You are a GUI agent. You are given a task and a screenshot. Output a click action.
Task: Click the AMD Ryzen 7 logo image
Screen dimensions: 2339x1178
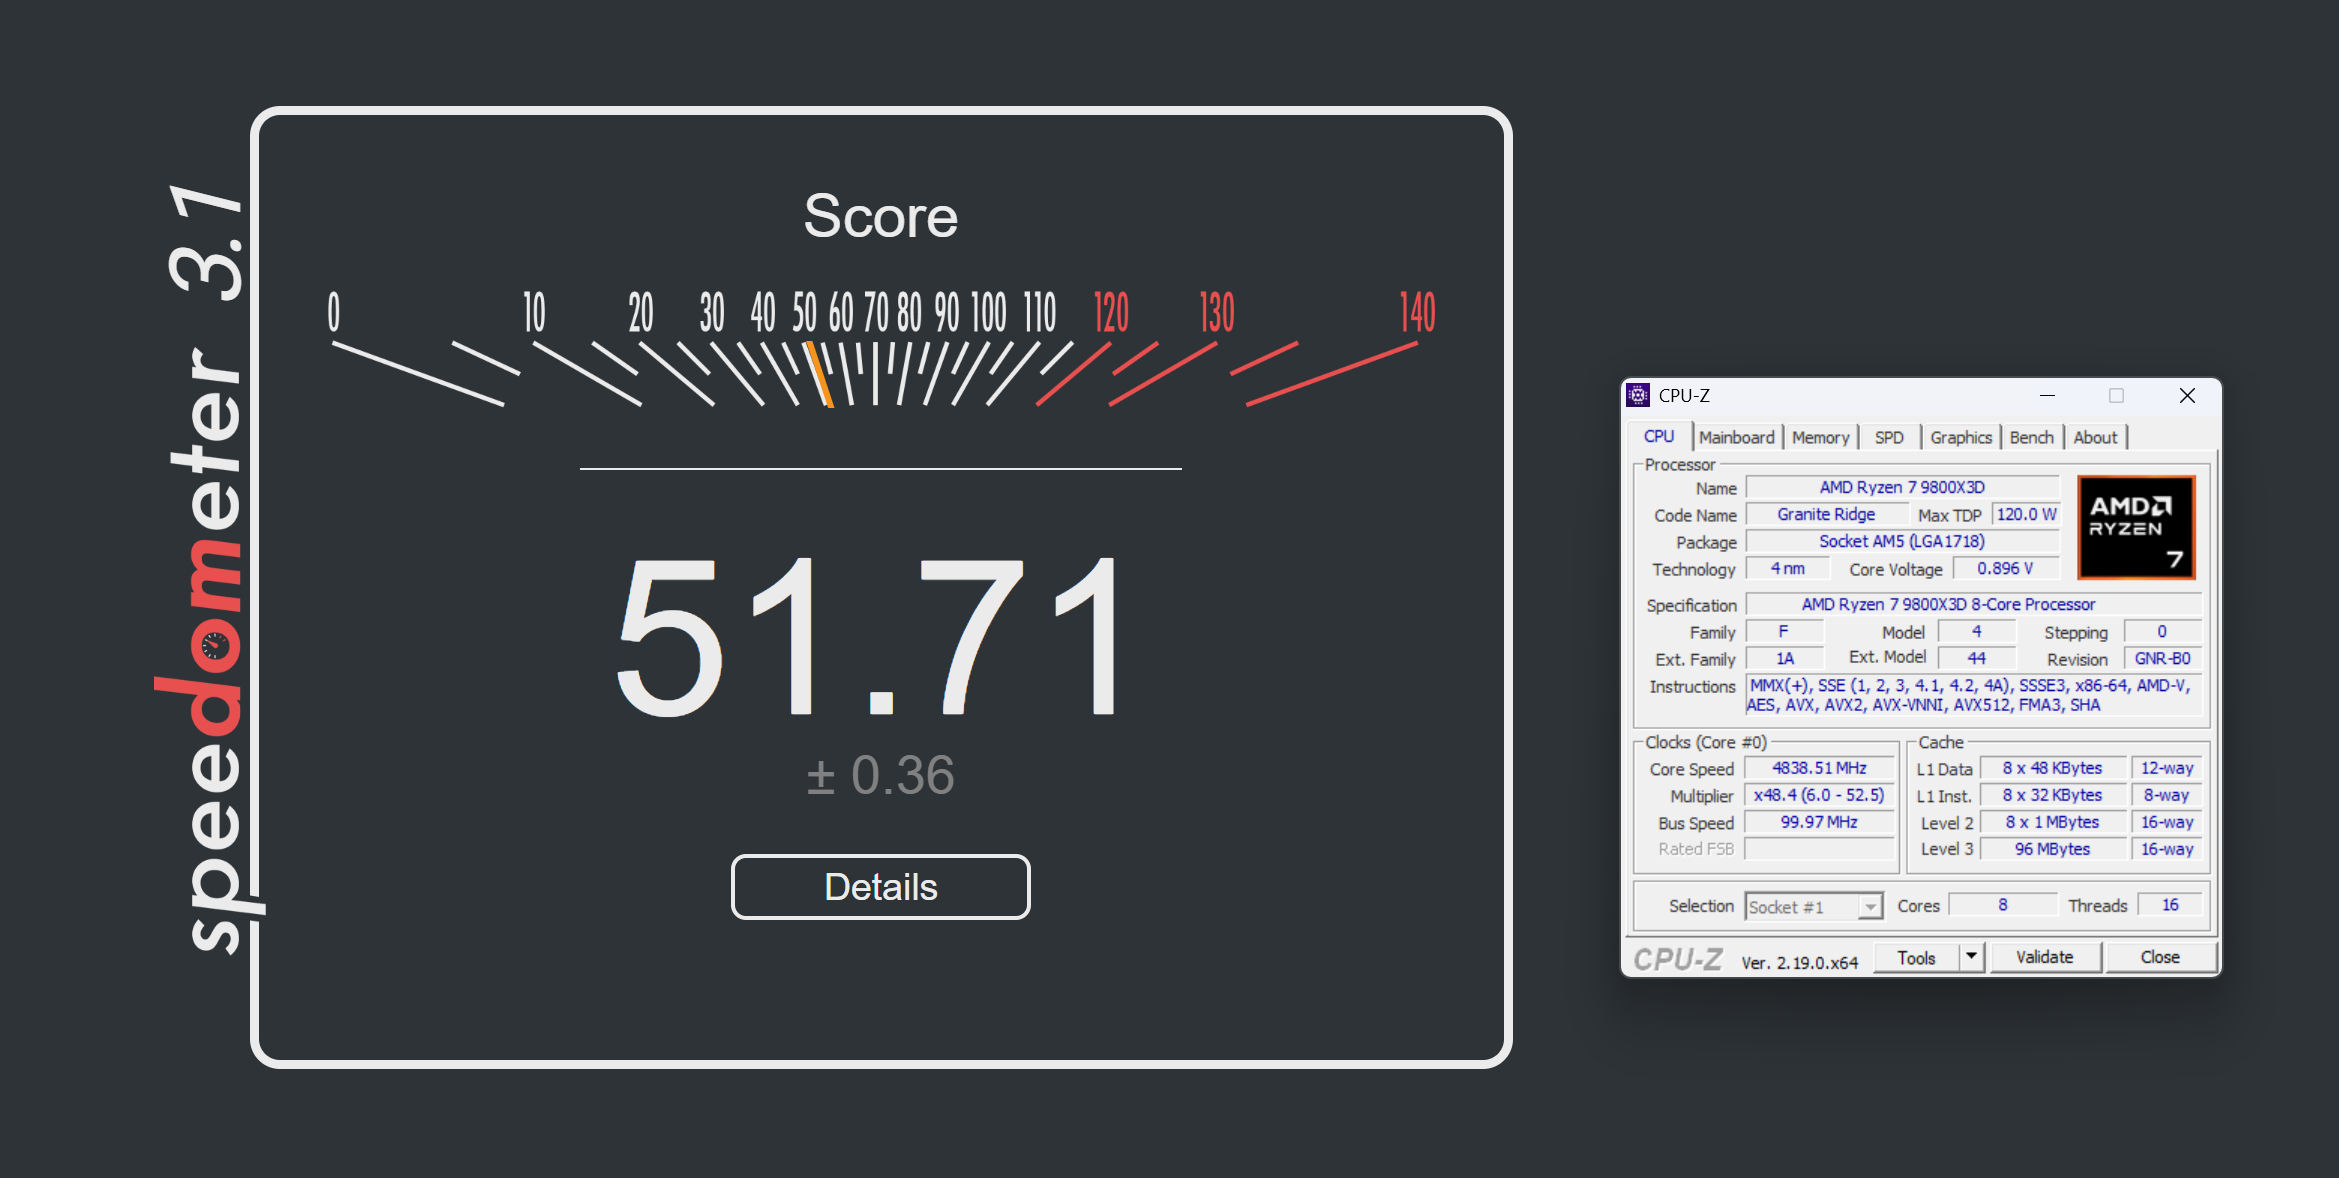coord(2136,528)
